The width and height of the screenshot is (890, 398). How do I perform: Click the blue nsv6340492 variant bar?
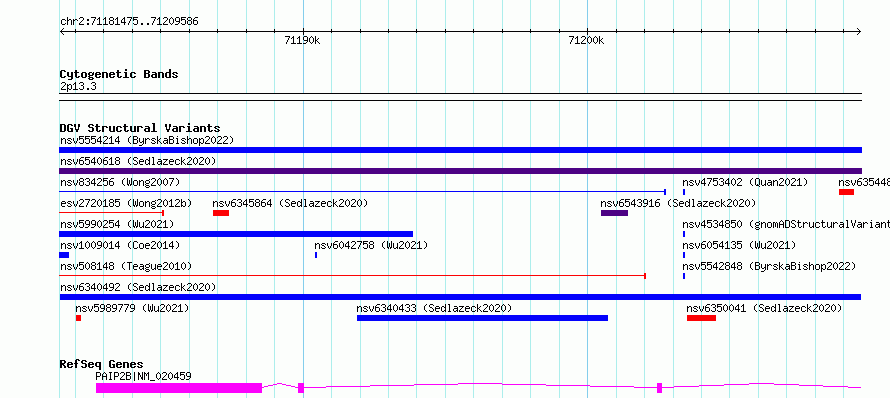pos(460,297)
